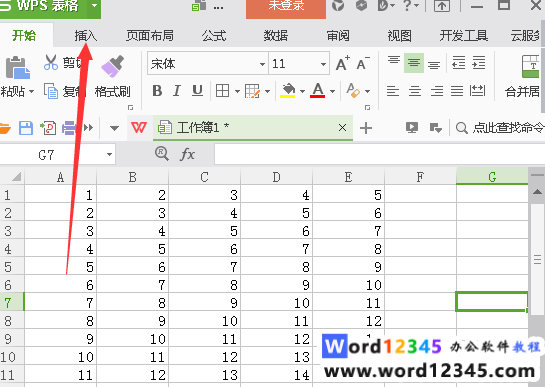Open font group dialog launcher
Image resolution: width=545 pixels, height=387 pixels.
pyautogui.click(x=367, y=108)
